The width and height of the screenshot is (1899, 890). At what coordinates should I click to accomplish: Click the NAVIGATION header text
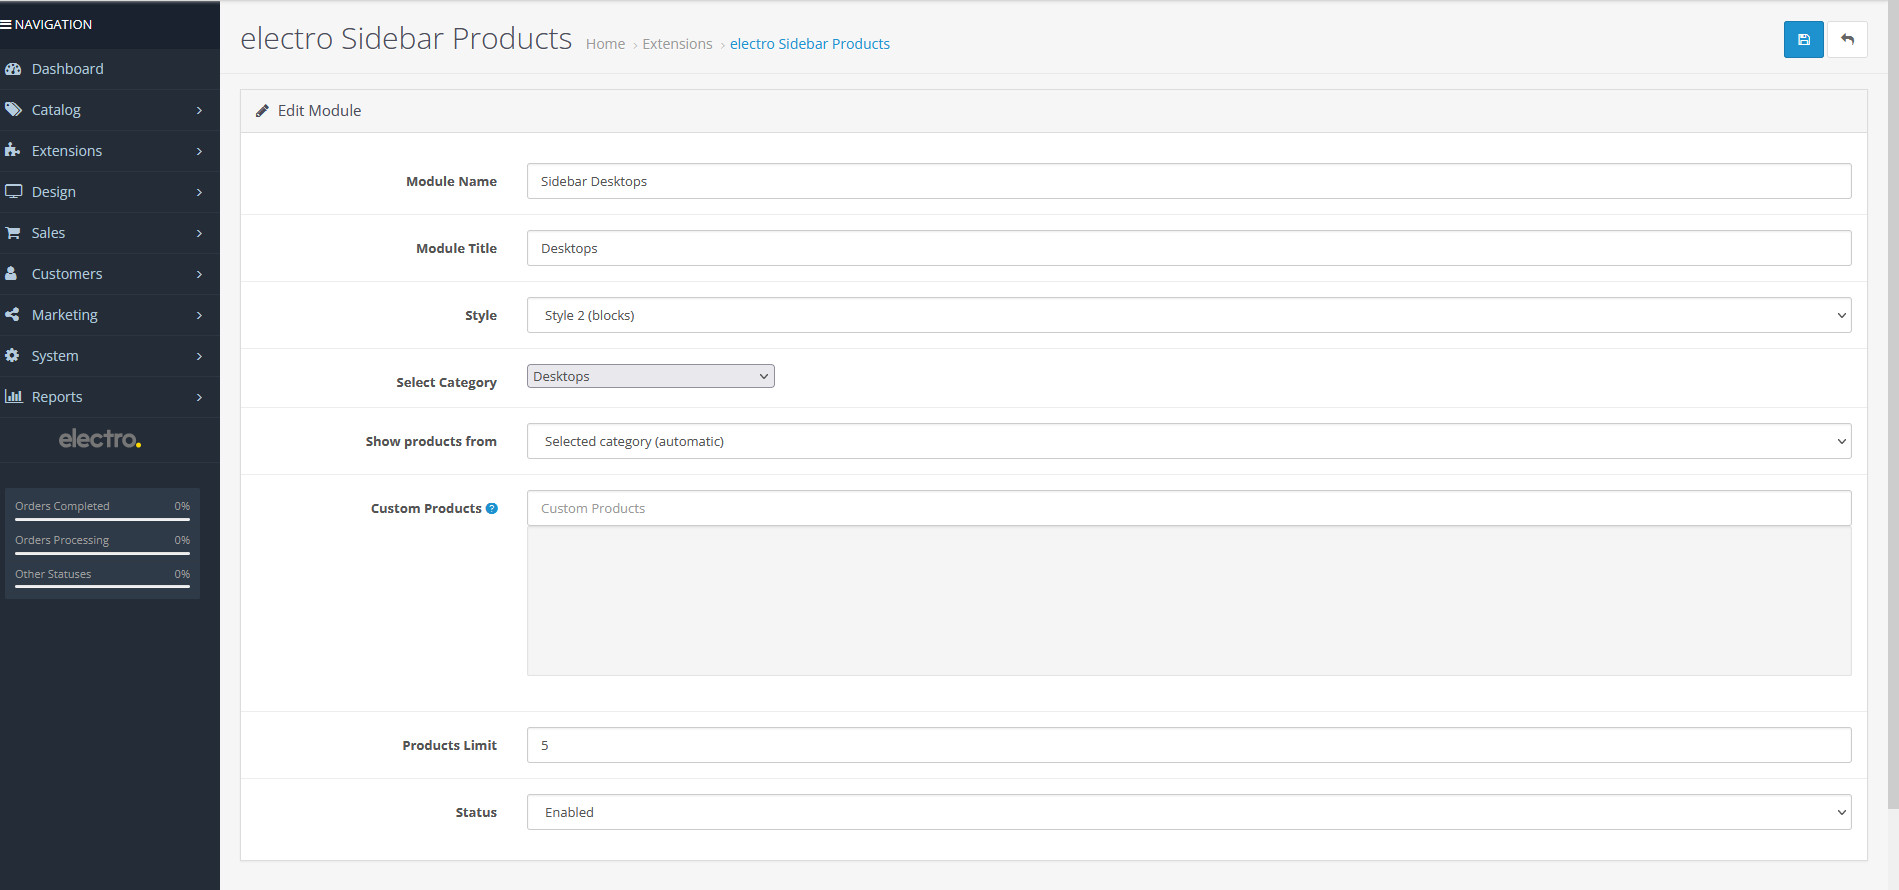(x=53, y=24)
